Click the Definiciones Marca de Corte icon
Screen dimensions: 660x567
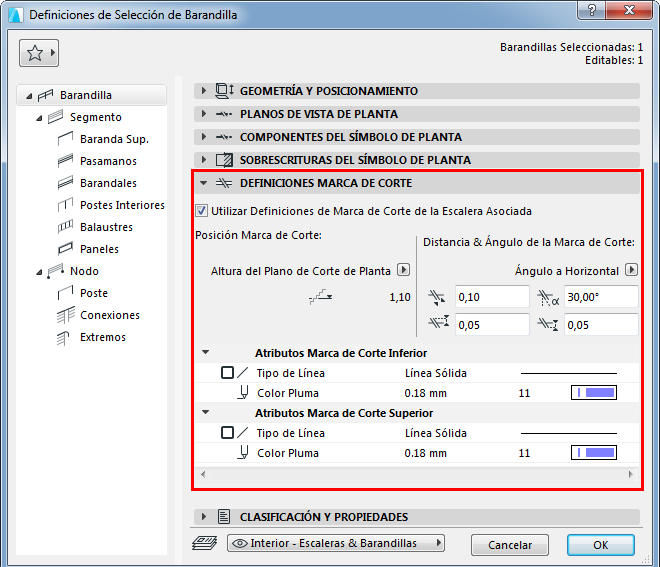tap(224, 183)
